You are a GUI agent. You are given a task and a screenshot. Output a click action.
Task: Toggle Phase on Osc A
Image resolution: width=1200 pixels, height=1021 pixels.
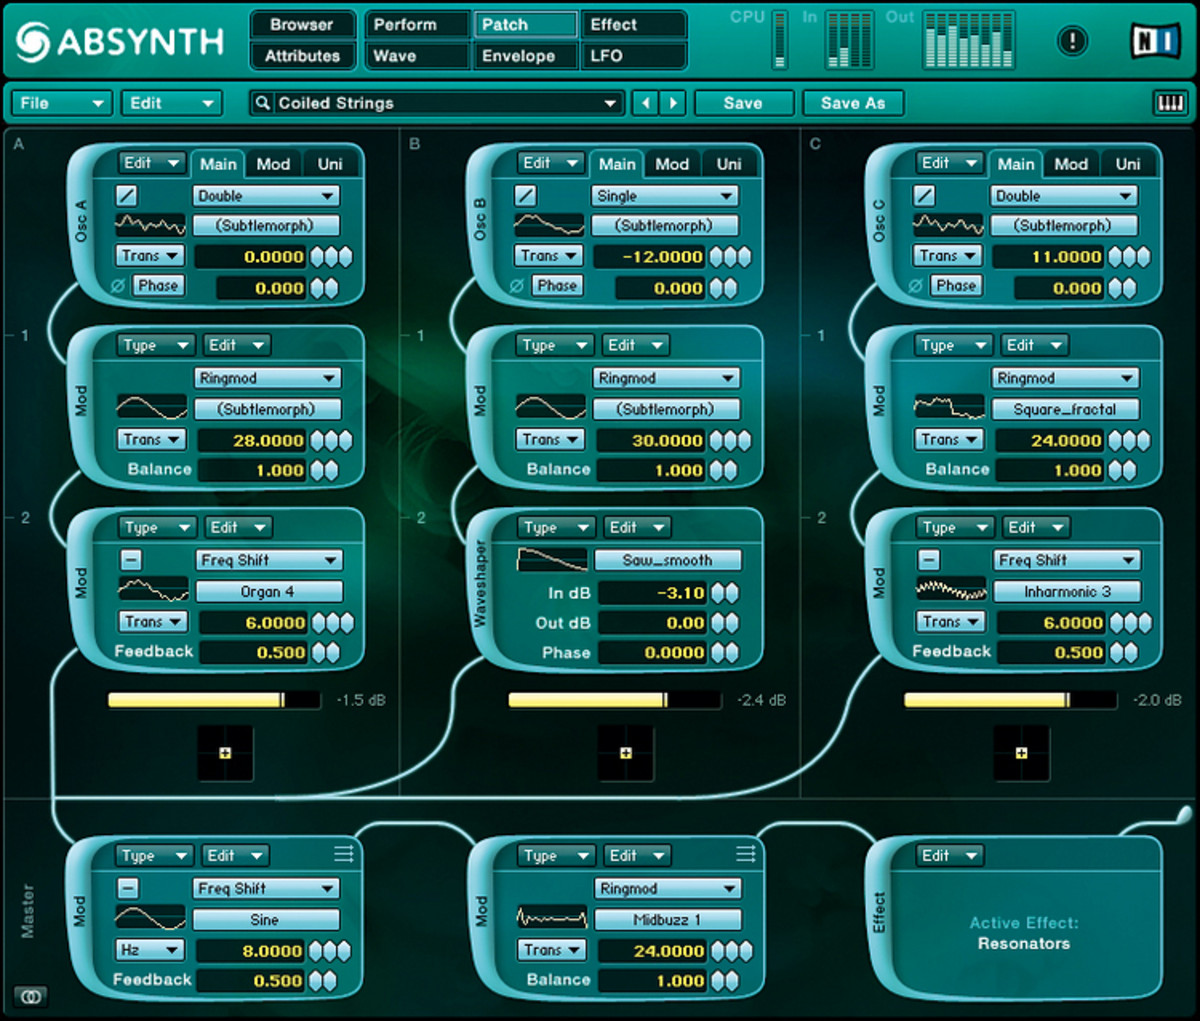coord(157,285)
